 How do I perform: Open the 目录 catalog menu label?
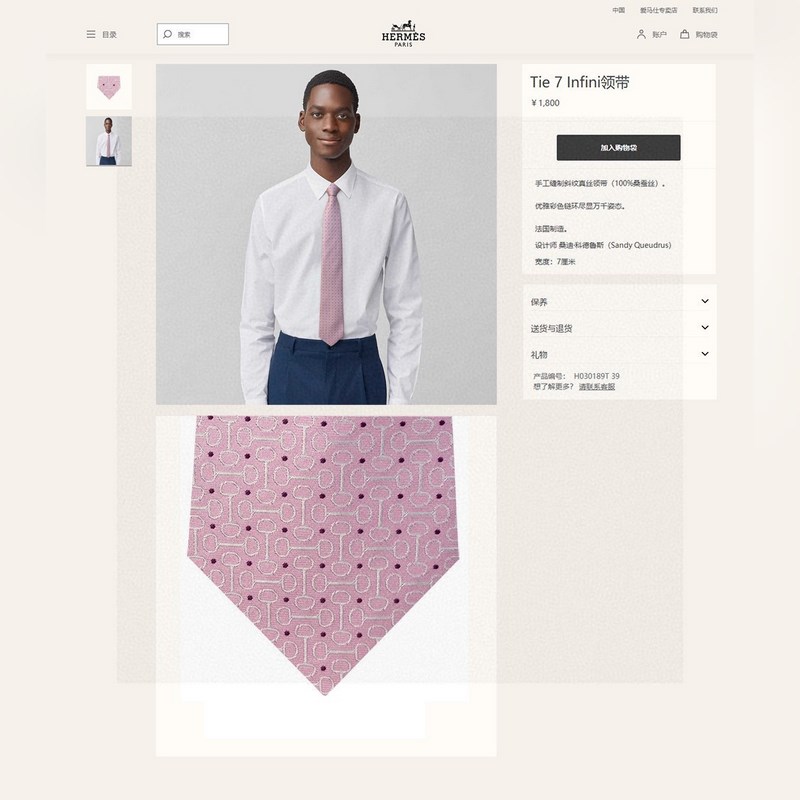click(109, 34)
